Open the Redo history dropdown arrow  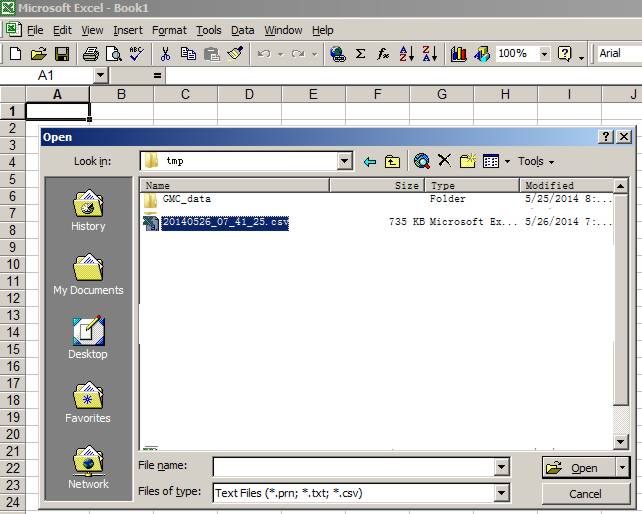click(x=314, y=54)
